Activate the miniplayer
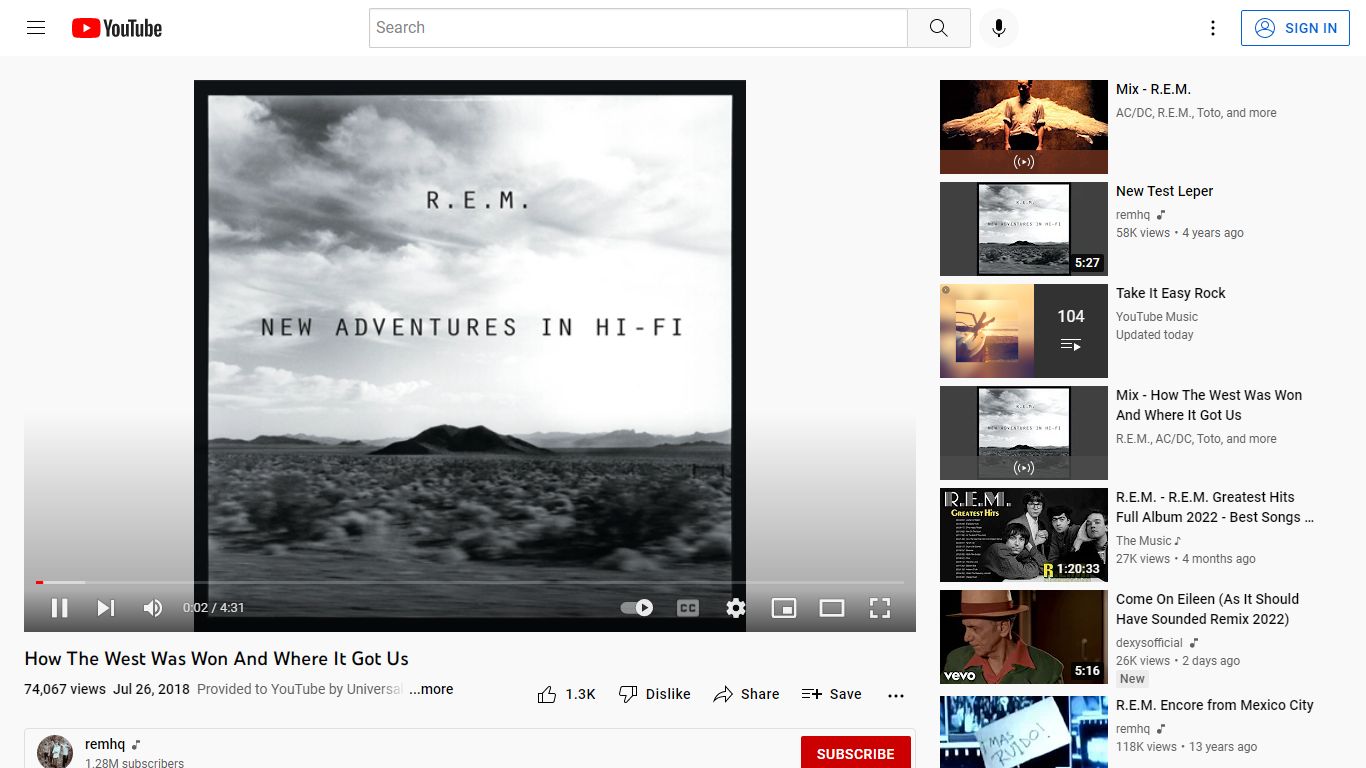The image size is (1366, 768). [784, 608]
